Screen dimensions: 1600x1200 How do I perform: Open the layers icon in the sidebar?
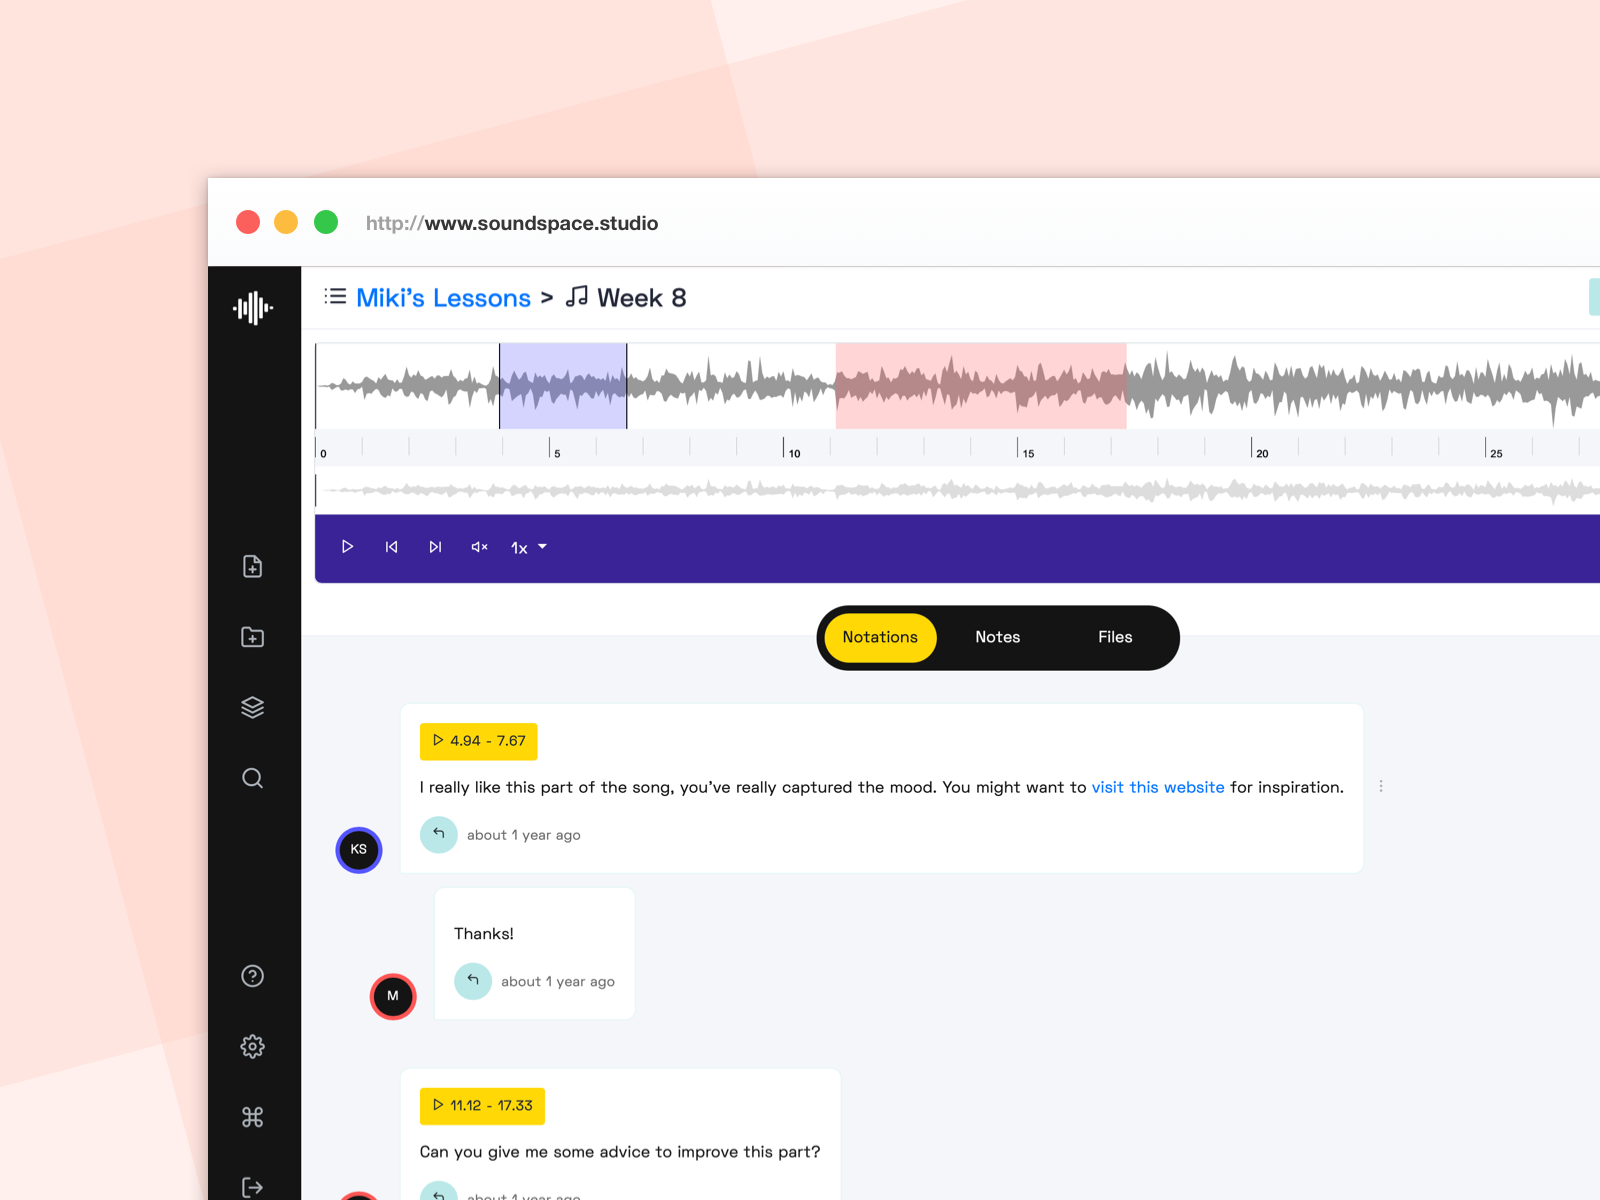coord(253,707)
